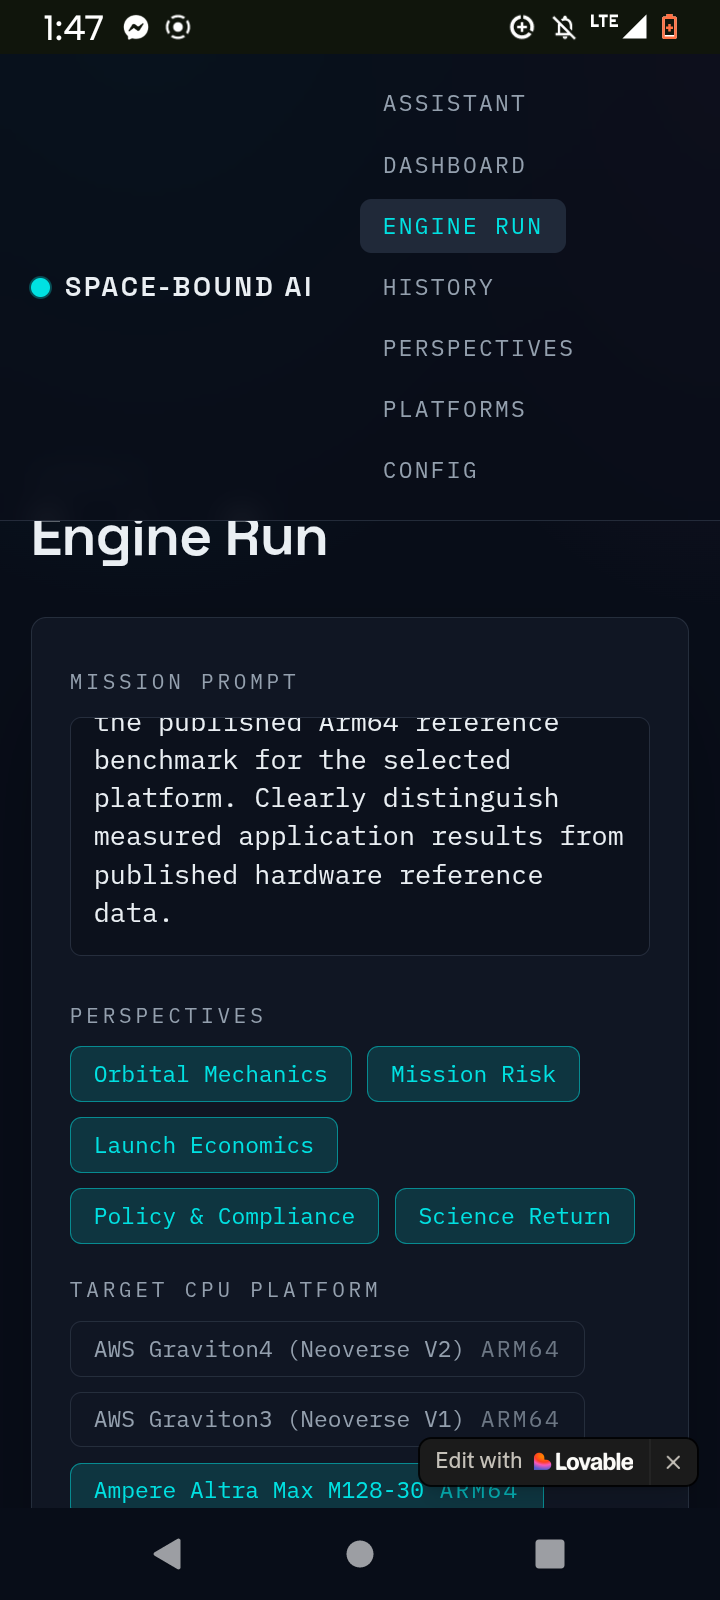Open the Platforms page
The image size is (720, 1600).
point(454,410)
